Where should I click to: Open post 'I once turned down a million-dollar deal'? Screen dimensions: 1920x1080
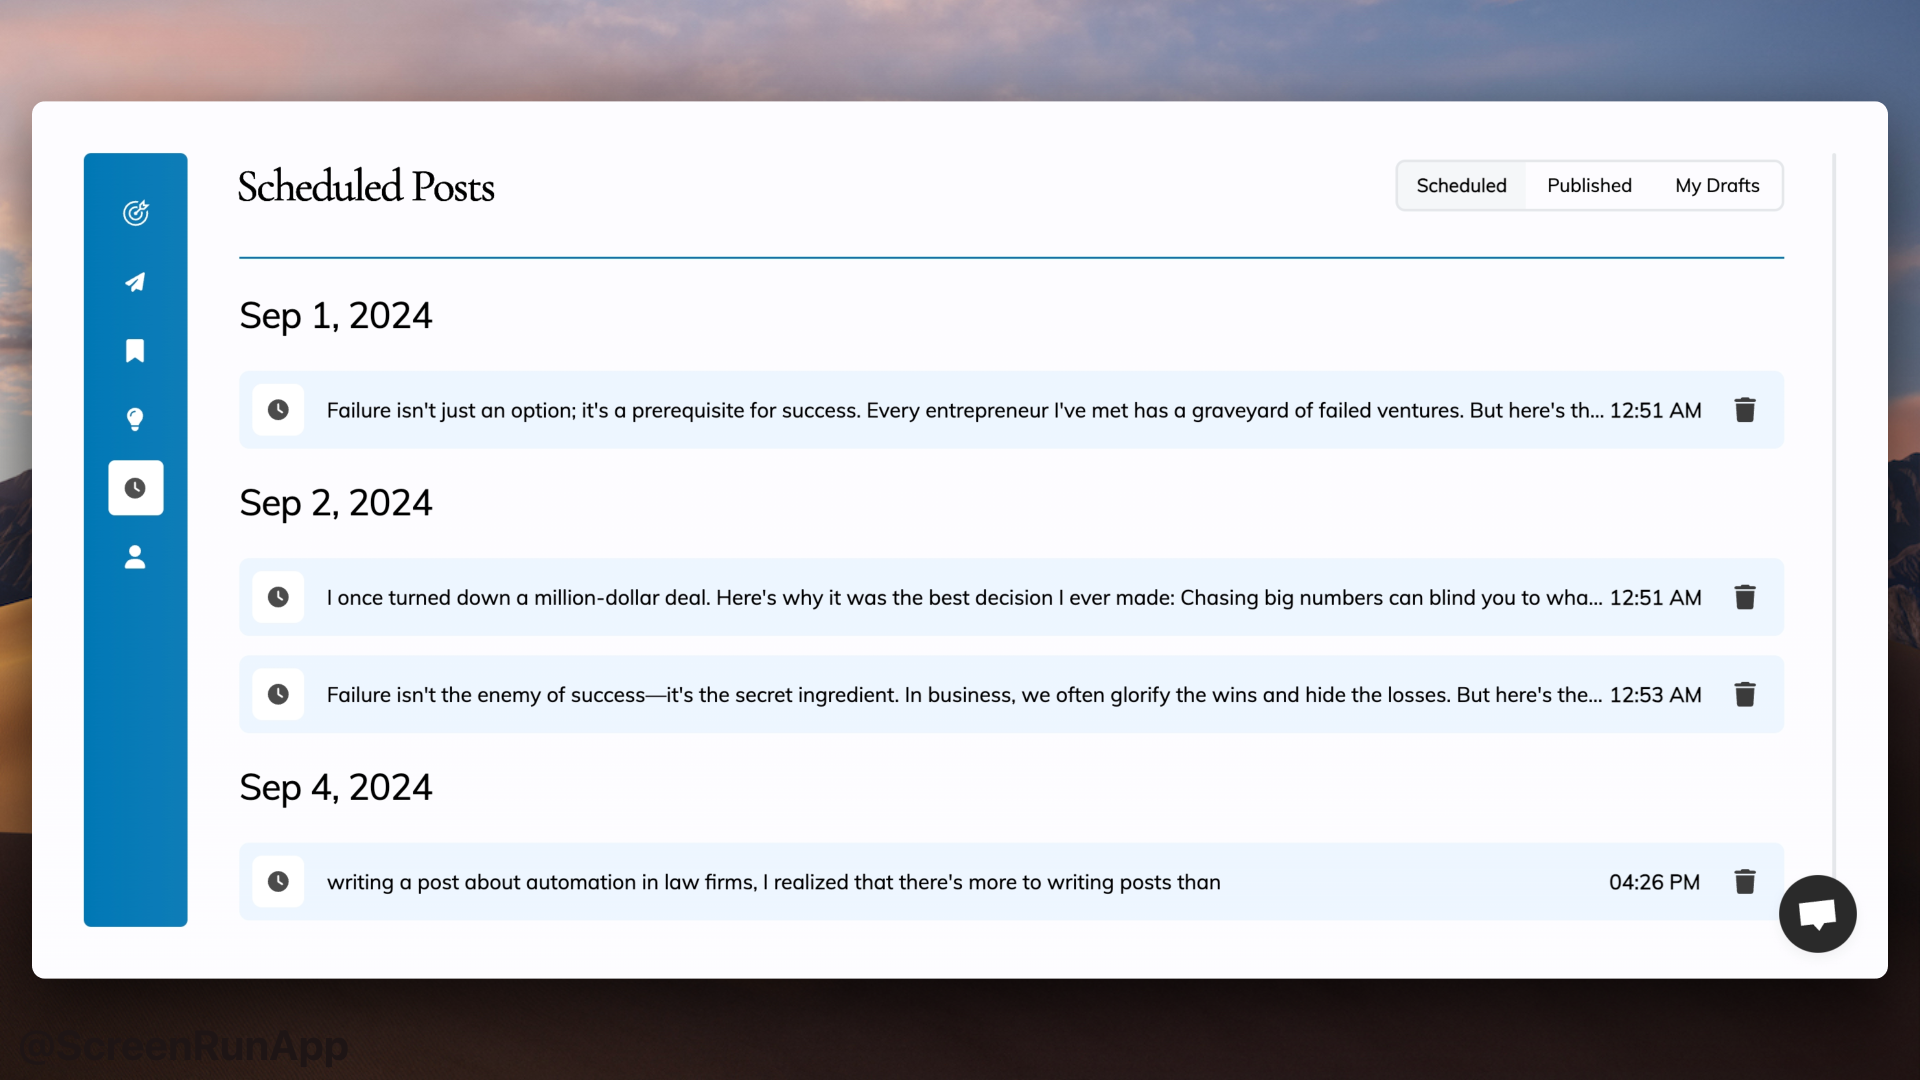[x=1011, y=597]
